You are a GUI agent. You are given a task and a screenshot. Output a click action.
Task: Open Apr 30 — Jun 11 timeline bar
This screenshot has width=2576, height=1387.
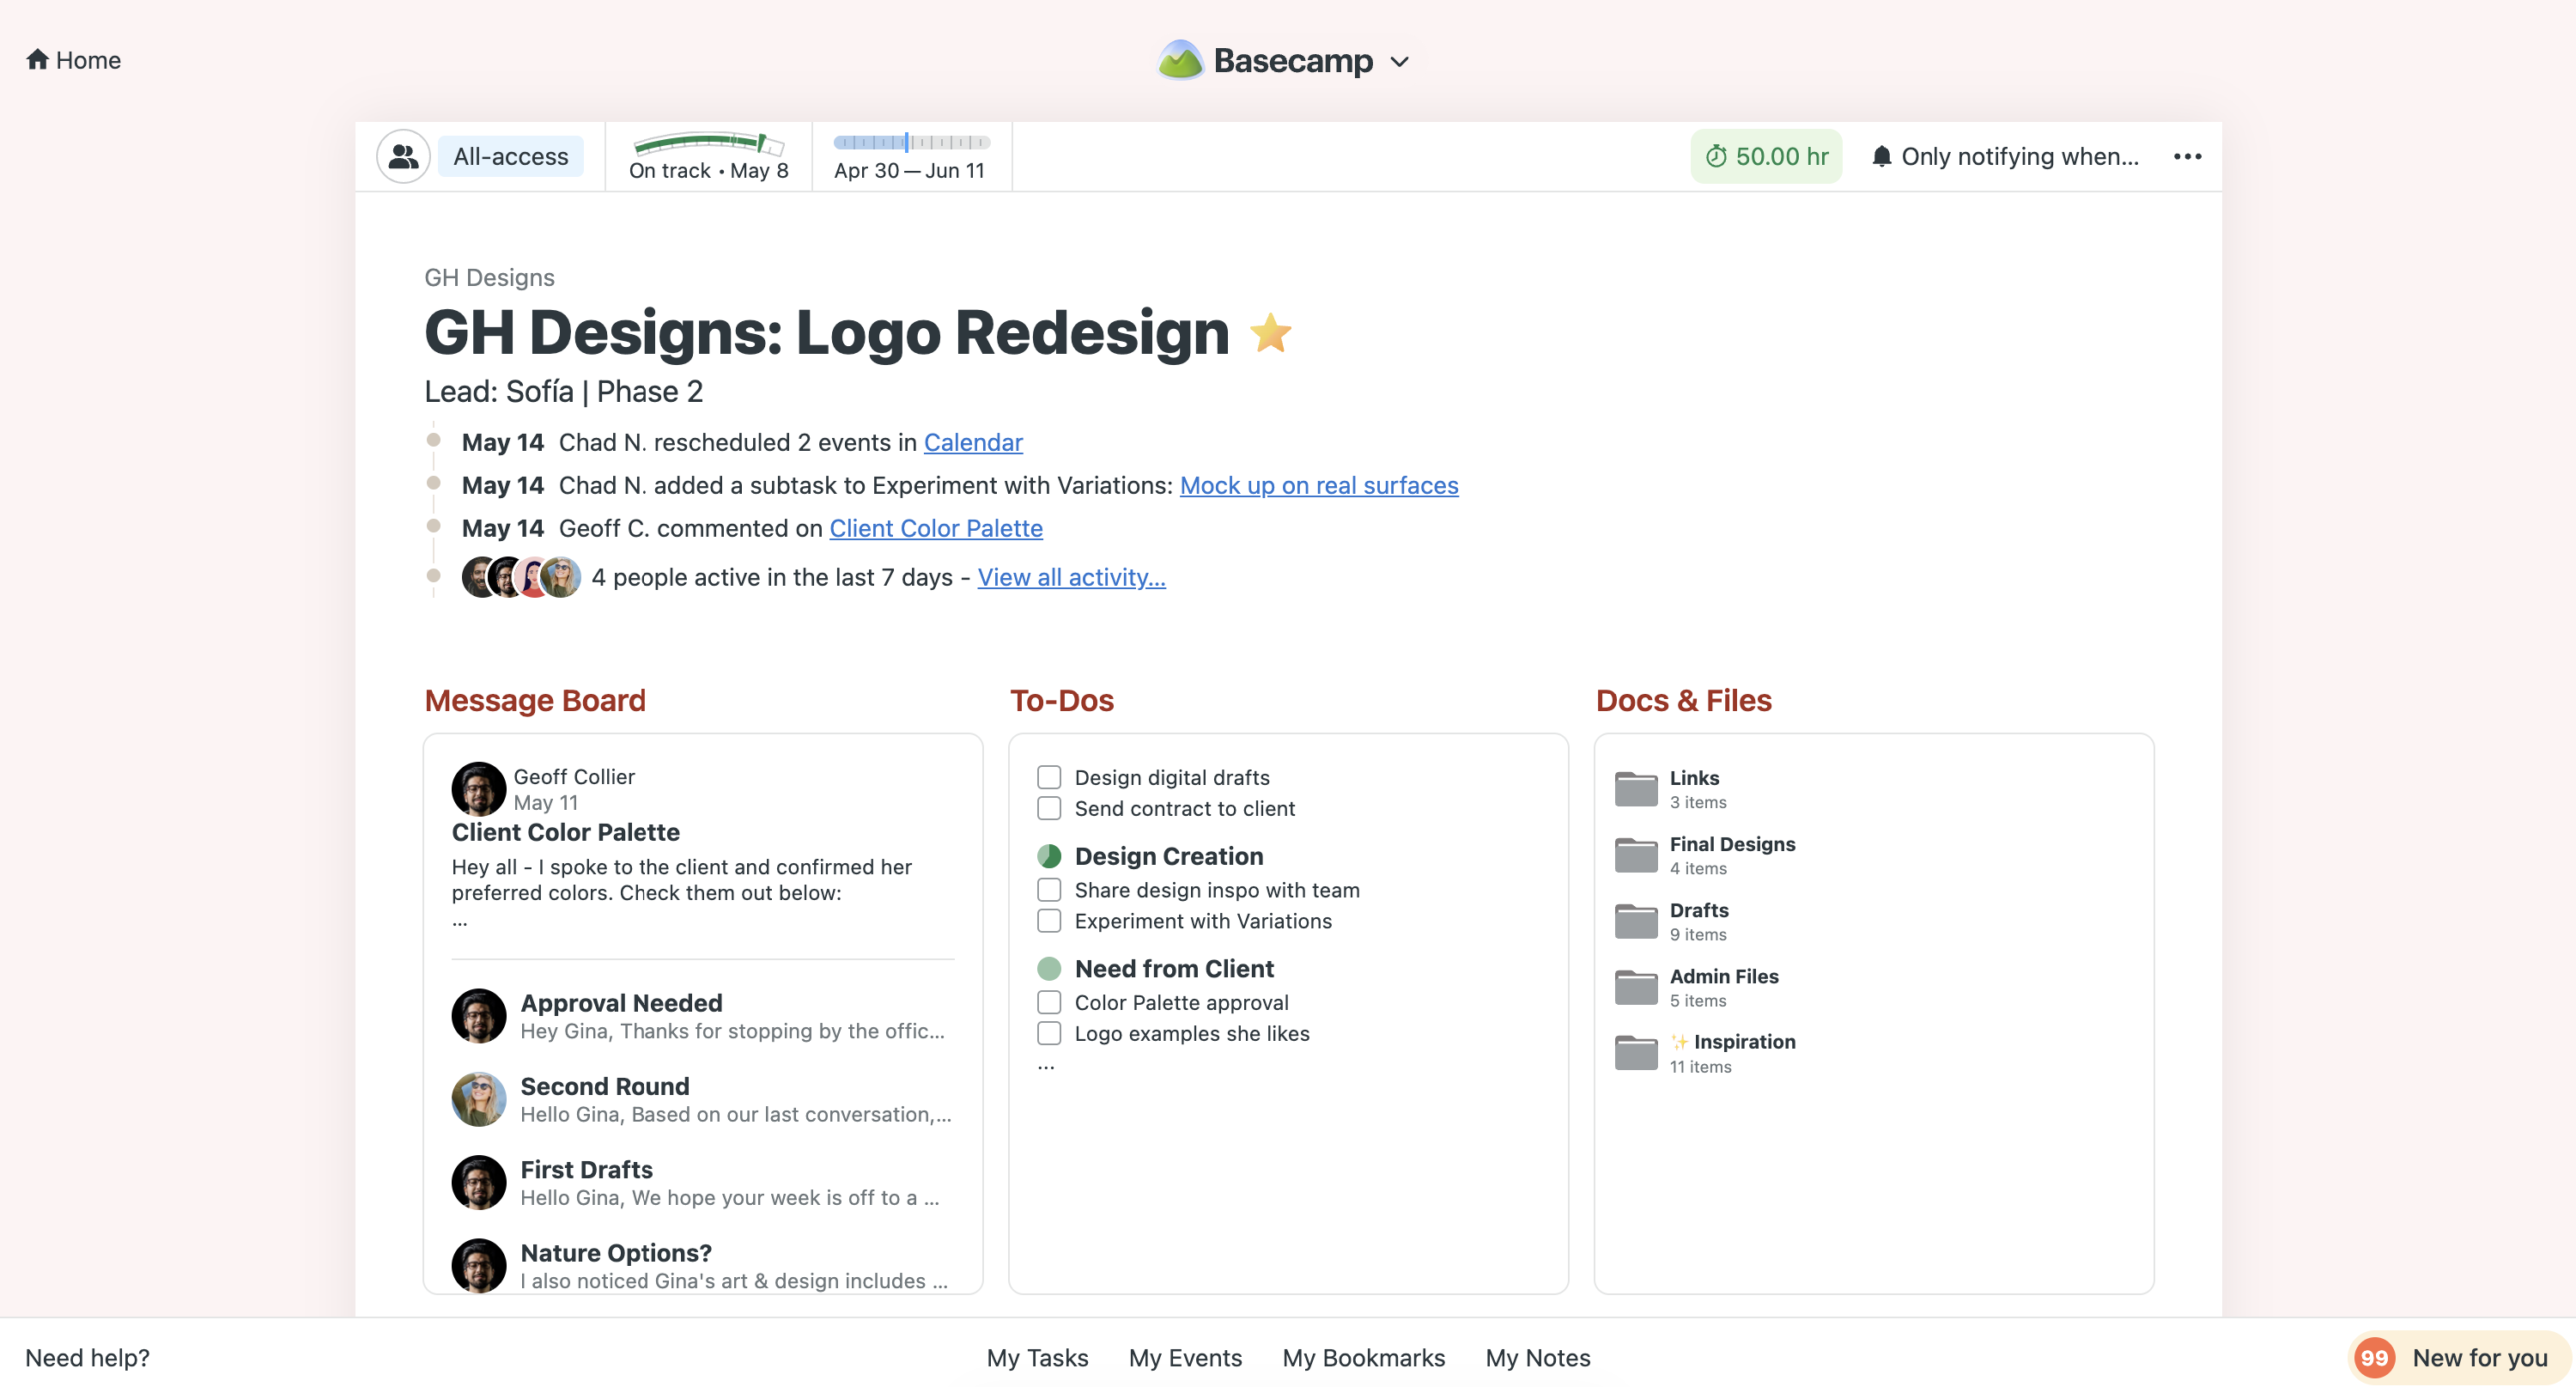[910, 156]
